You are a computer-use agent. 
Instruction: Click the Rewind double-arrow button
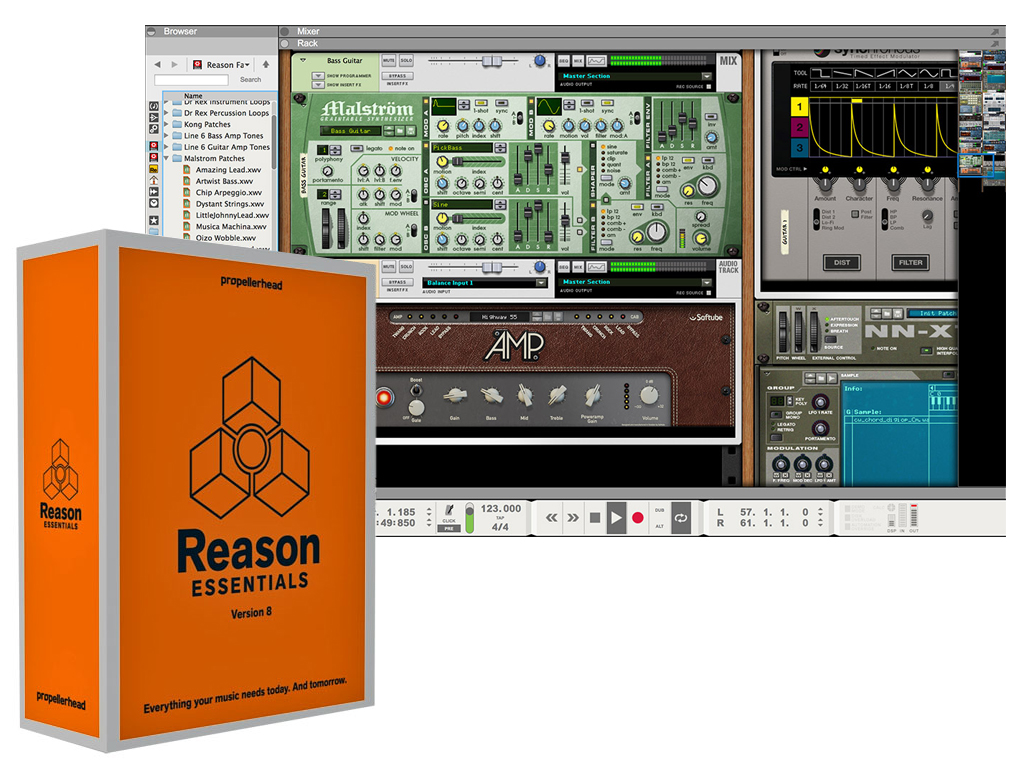551,518
